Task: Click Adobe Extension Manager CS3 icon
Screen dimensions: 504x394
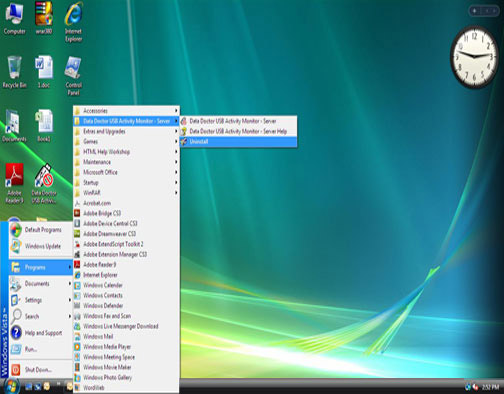Action: pyautogui.click(x=77, y=254)
